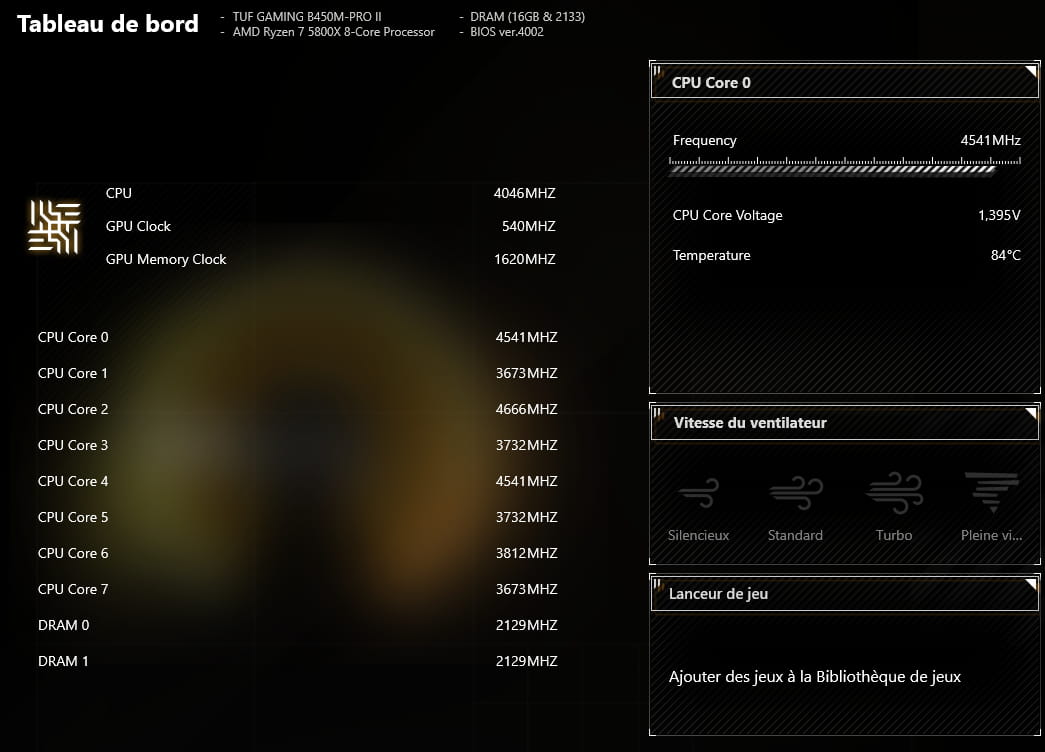Expand the CPU Core 0 panel corner arrow
This screenshot has width=1045, height=752.
(1030, 71)
